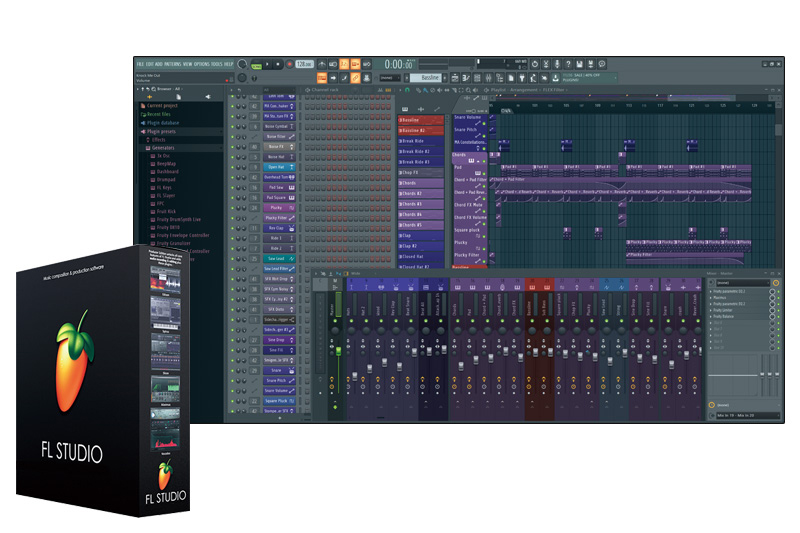
Task: Toggle the orange countdown icon
Action: pyautogui.click(x=344, y=64)
